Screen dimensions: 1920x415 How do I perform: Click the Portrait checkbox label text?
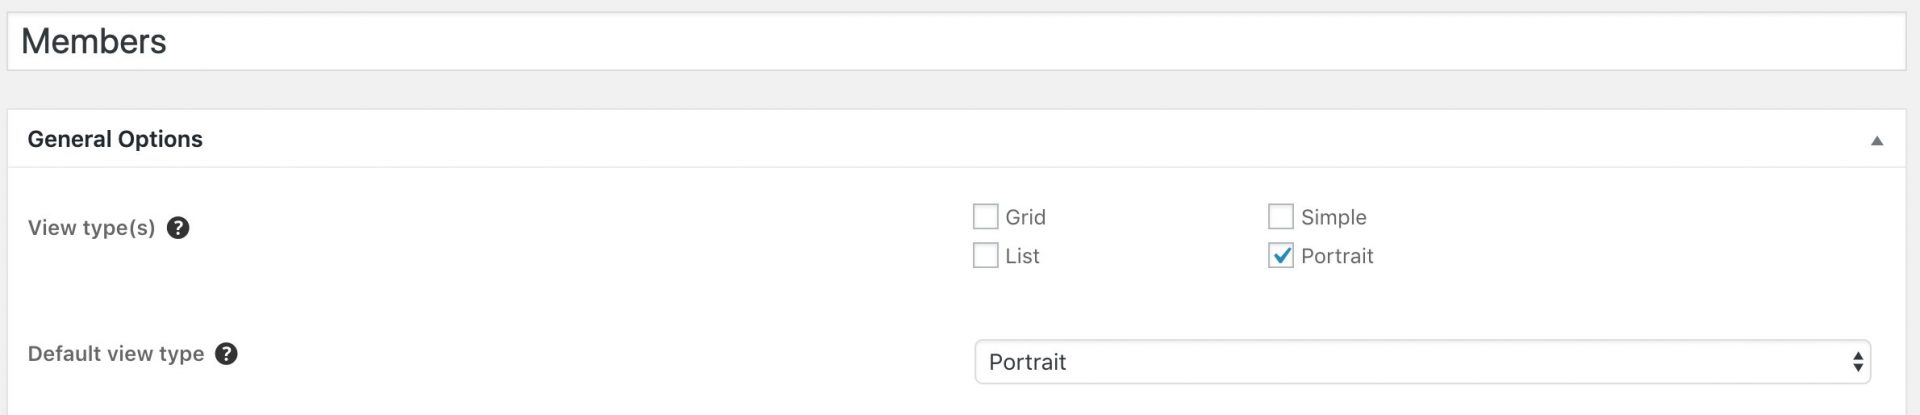point(1337,256)
